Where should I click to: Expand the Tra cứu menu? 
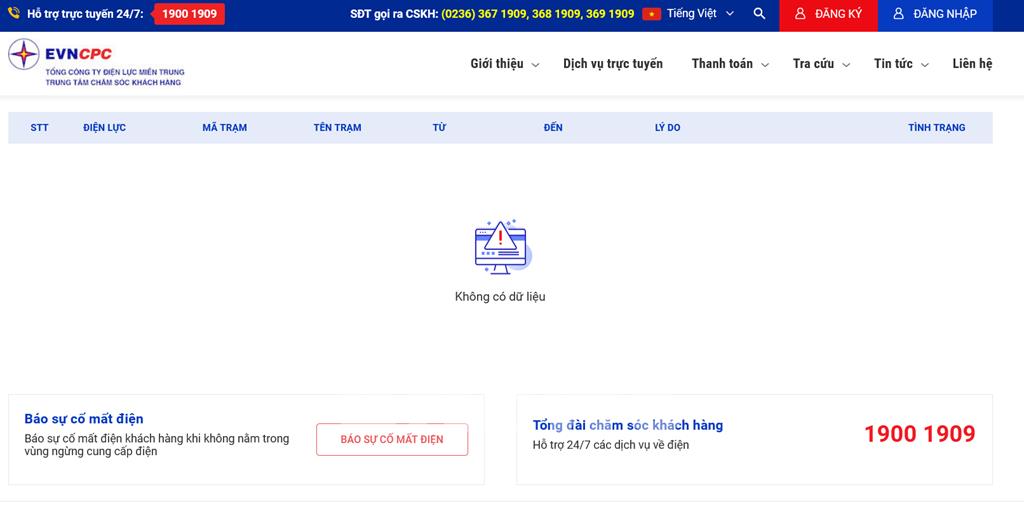[x=820, y=64]
